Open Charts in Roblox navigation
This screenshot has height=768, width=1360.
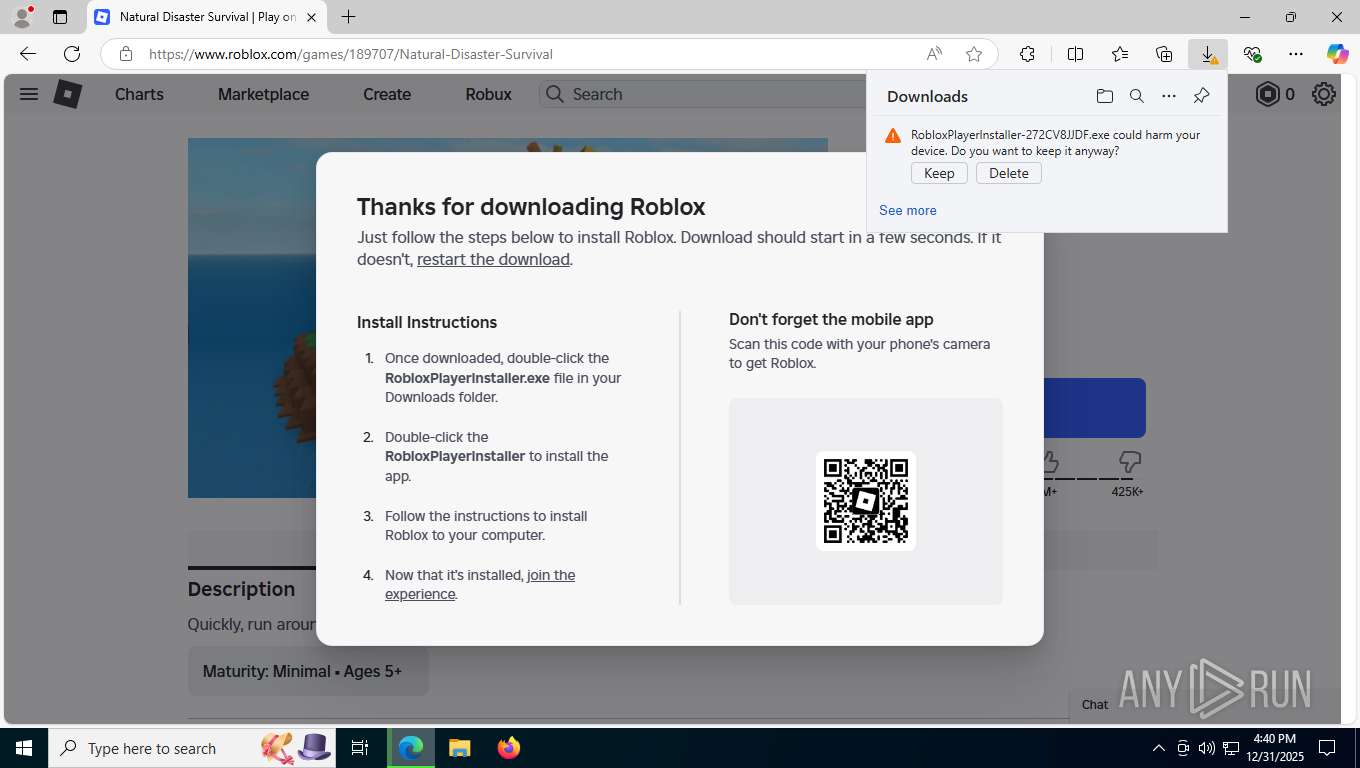pyautogui.click(x=139, y=94)
